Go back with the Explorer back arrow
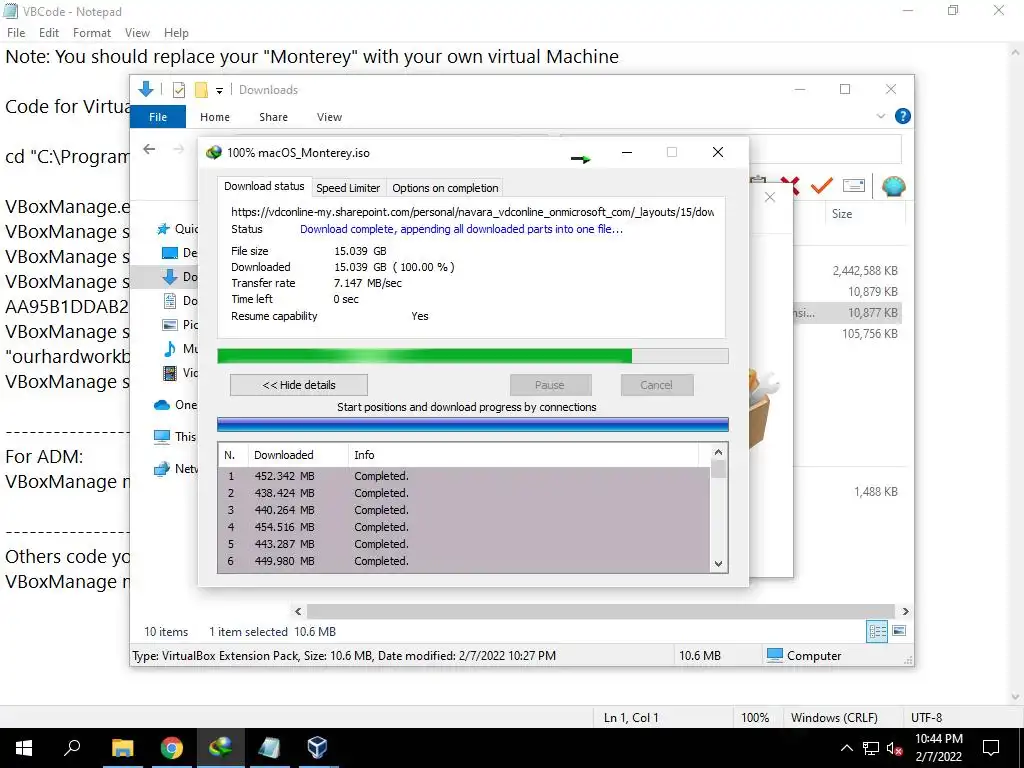 (149, 150)
